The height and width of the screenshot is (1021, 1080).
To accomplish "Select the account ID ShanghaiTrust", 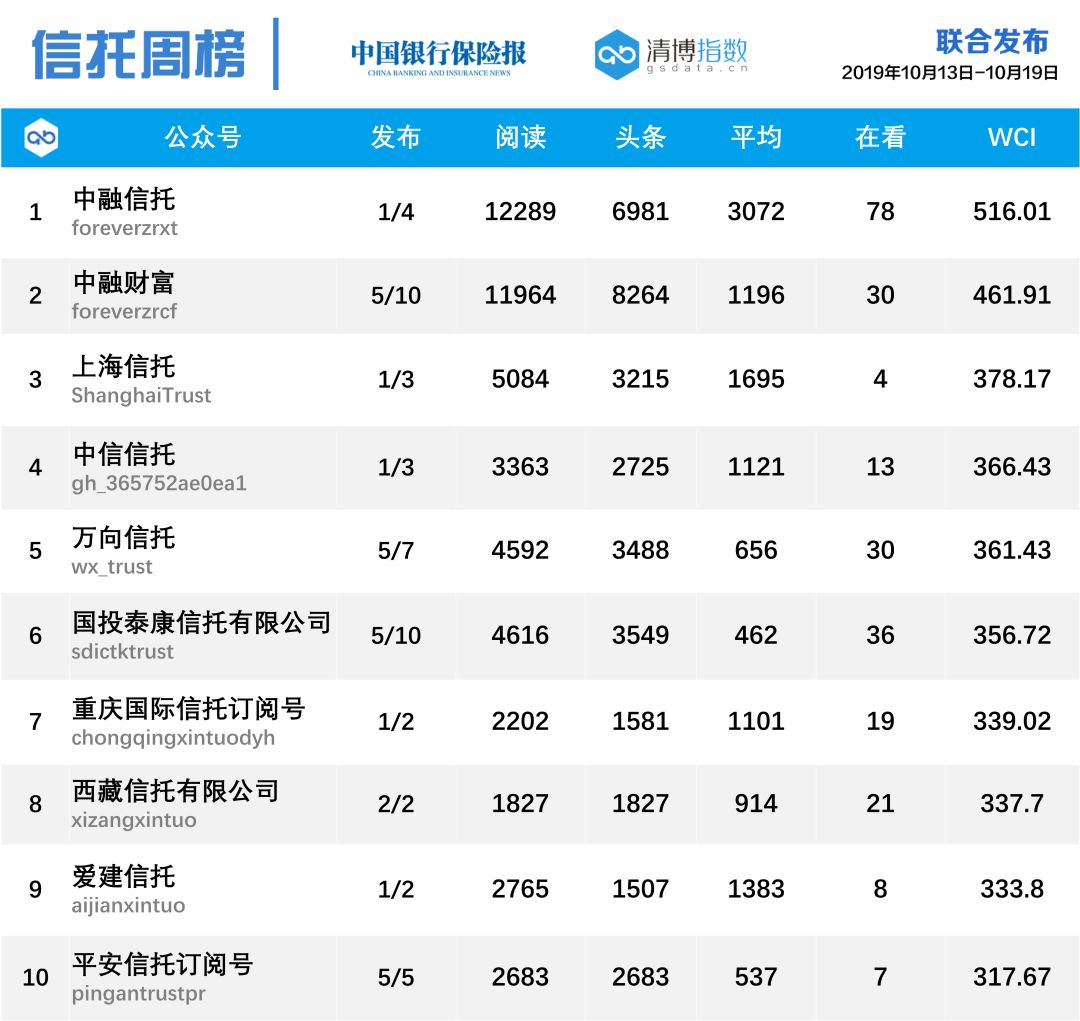I will point(141,395).
